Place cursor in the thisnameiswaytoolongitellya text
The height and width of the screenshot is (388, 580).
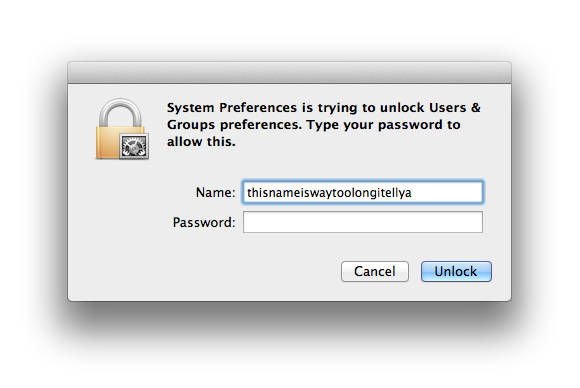tap(329, 193)
